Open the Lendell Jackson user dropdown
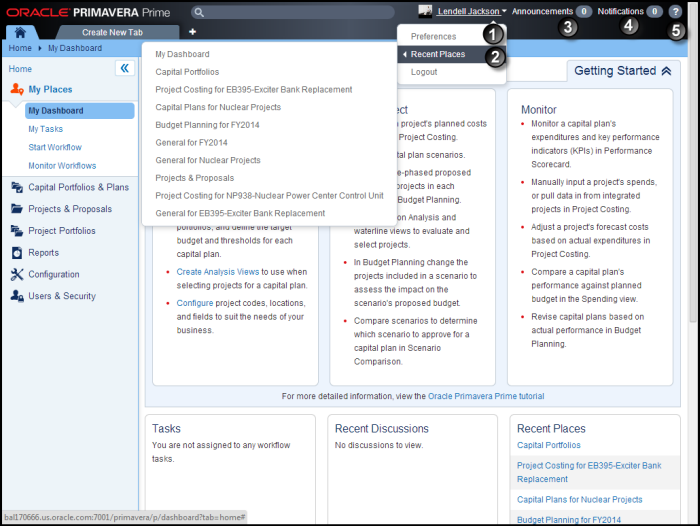700x526 pixels. click(x=472, y=11)
